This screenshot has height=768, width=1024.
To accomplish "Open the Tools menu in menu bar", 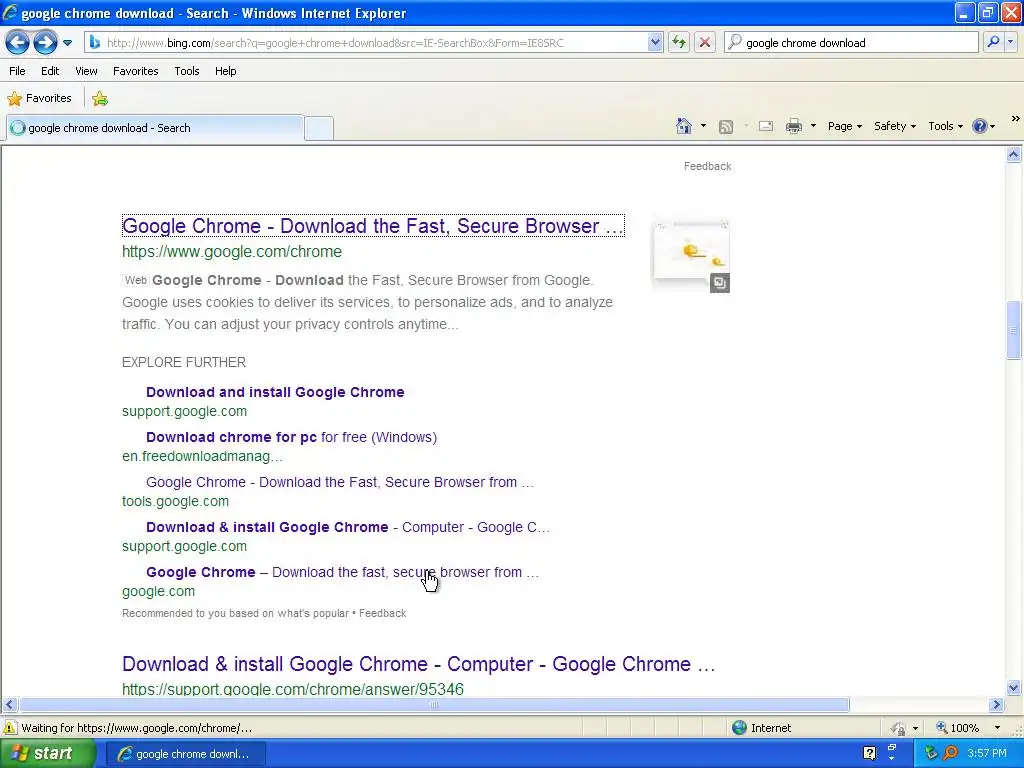I will click(187, 71).
